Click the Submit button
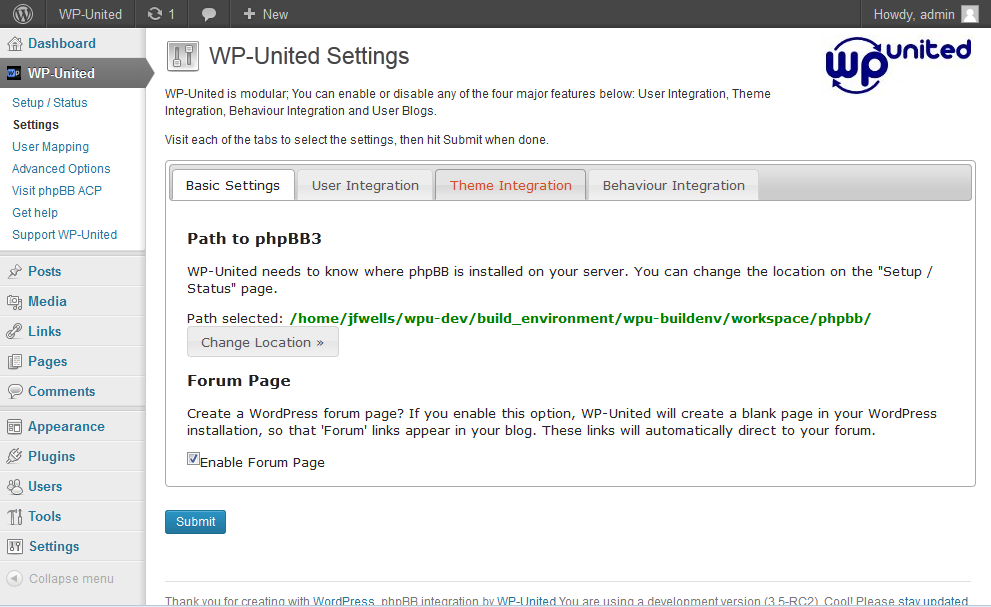 pyautogui.click(x=195, y=522)
